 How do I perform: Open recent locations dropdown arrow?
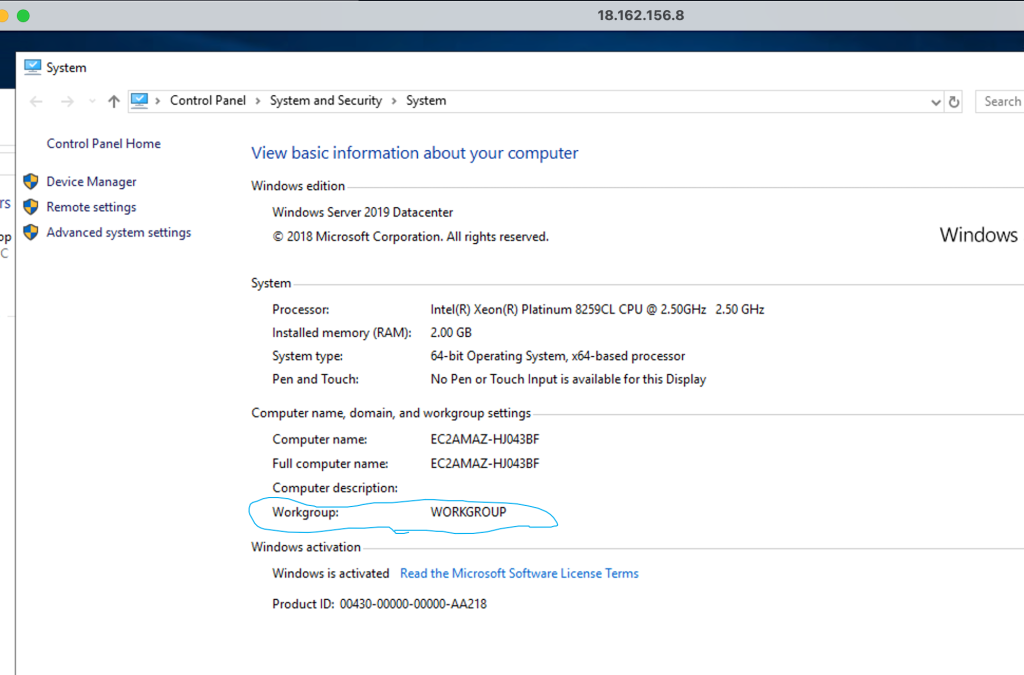[92, 101]
